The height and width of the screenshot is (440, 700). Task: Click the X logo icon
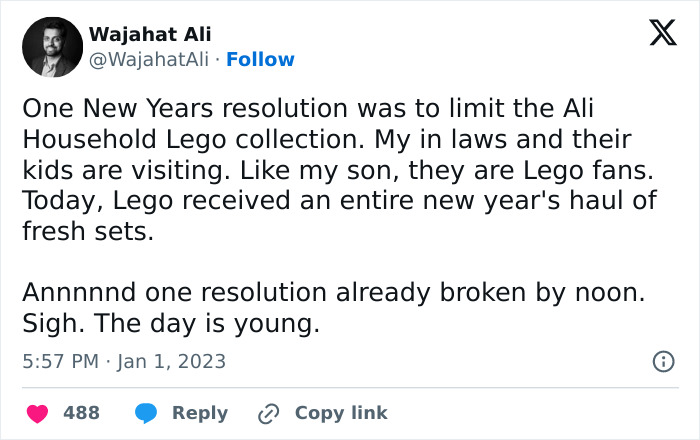pos(663,33)
